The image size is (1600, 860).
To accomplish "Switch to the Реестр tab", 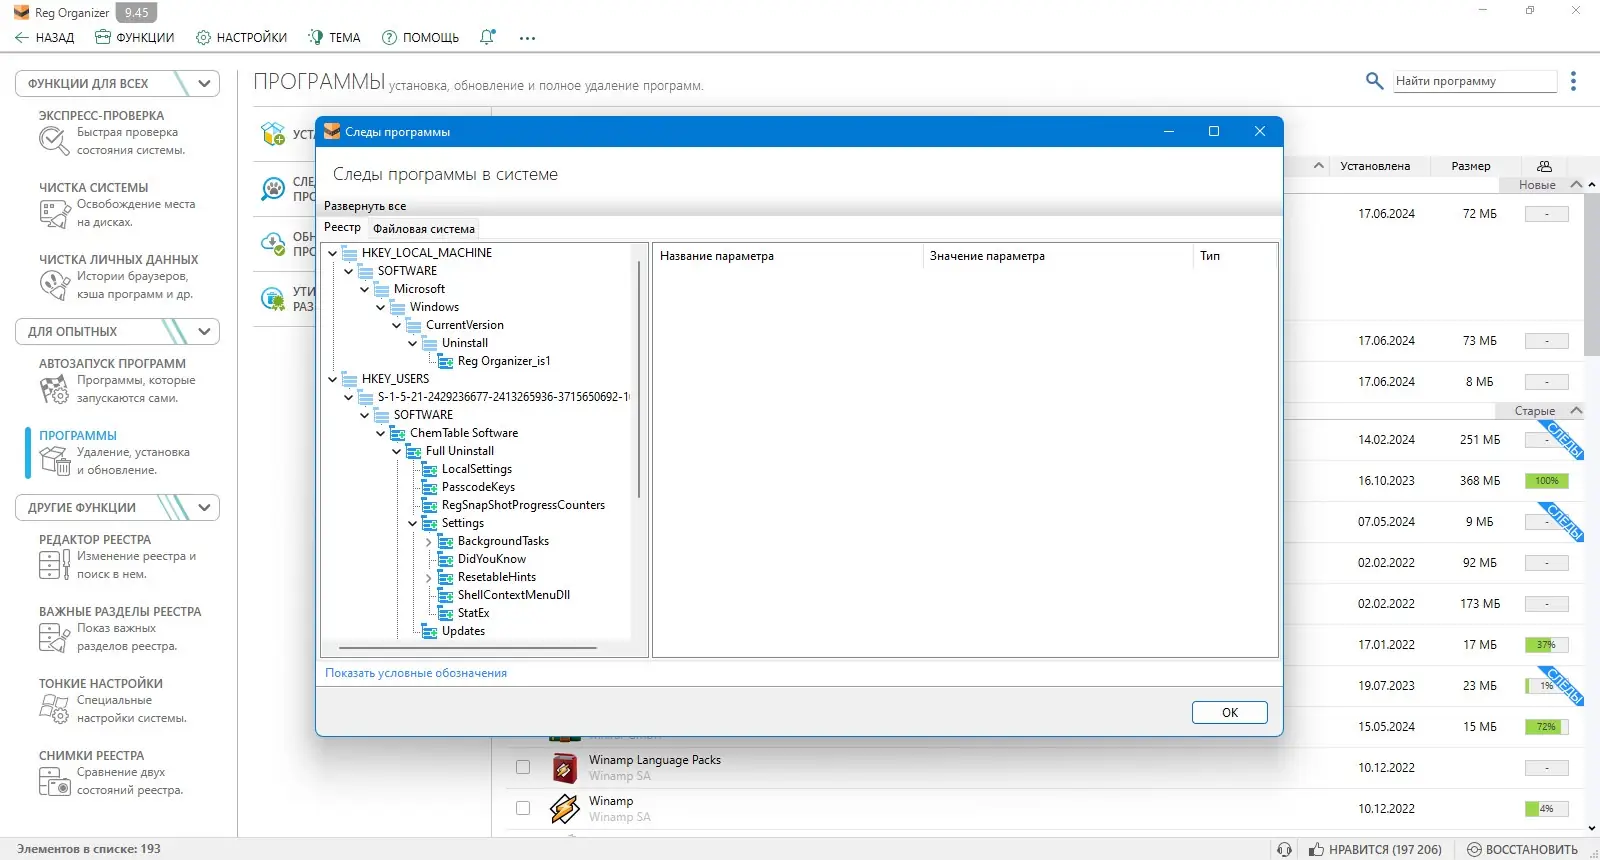I will (x=342, y=227).
